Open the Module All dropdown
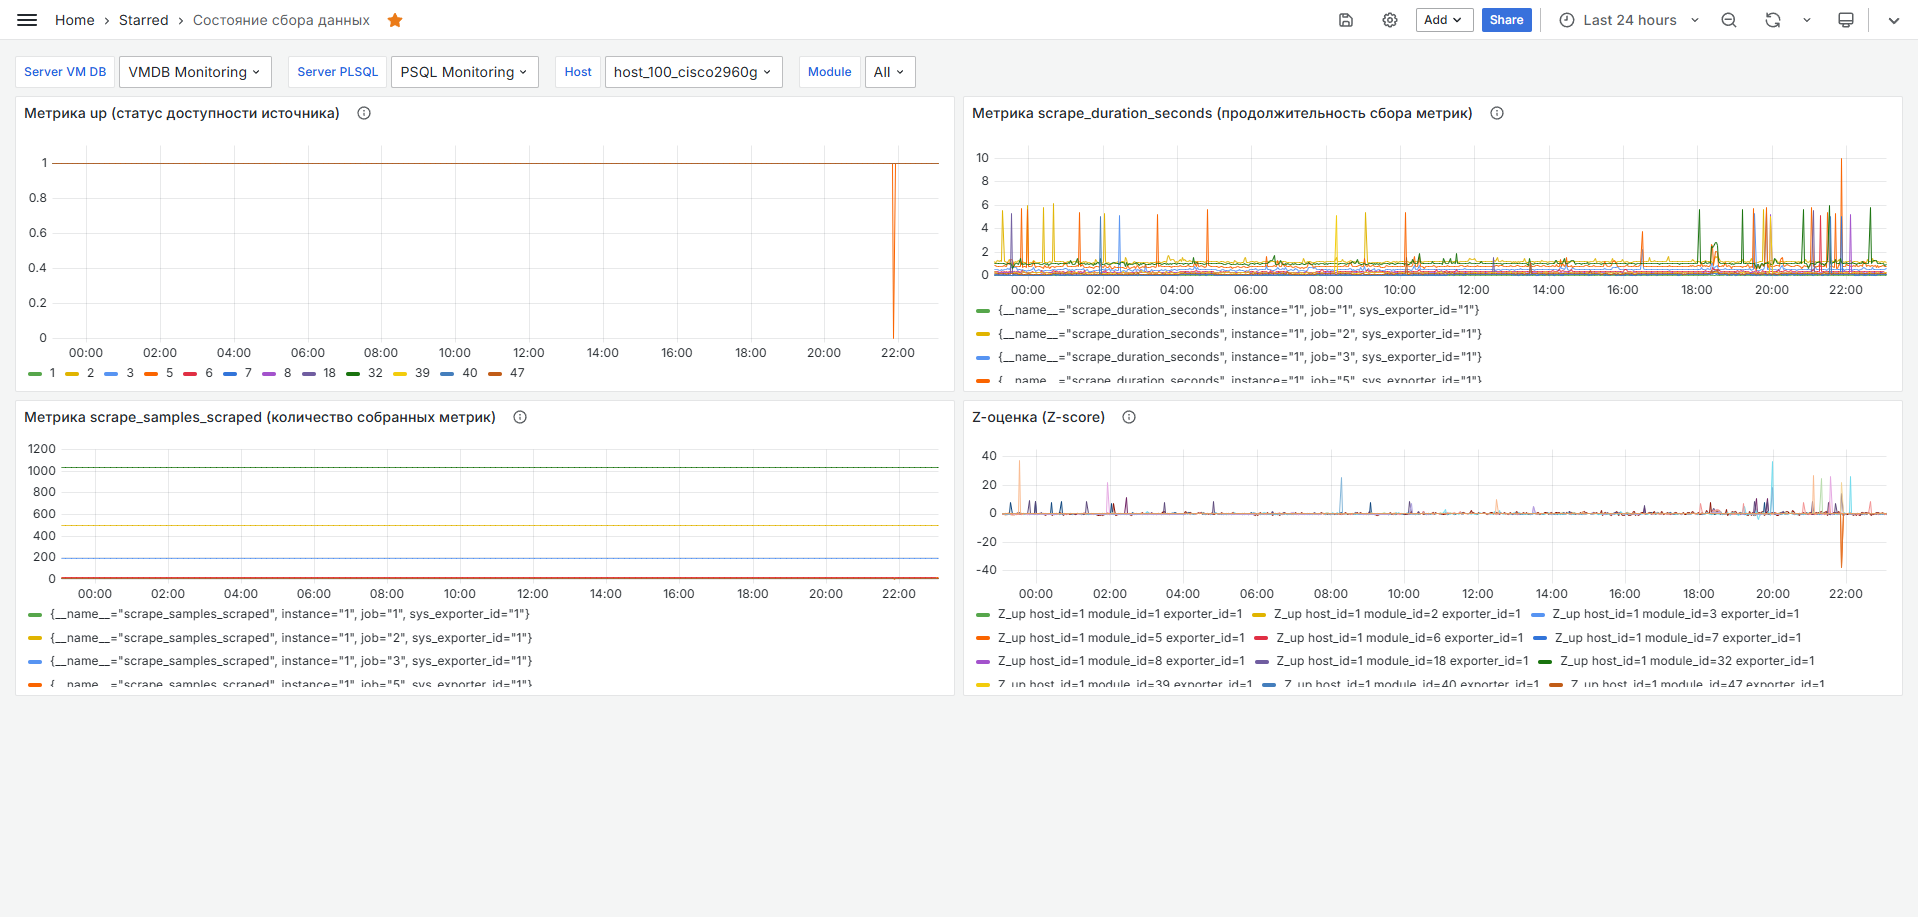1918x917 pixels. pos(889,72)
